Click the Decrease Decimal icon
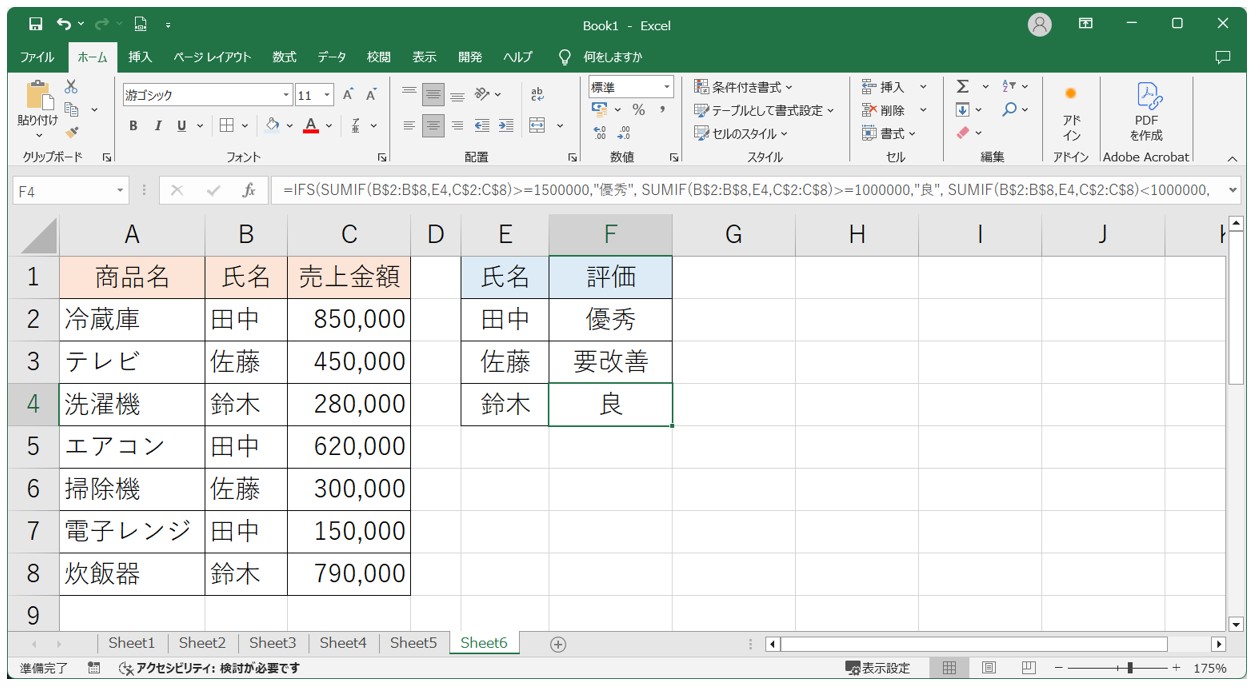The height and width of the screenshot is (687, 1254). (x=624, y=132)
